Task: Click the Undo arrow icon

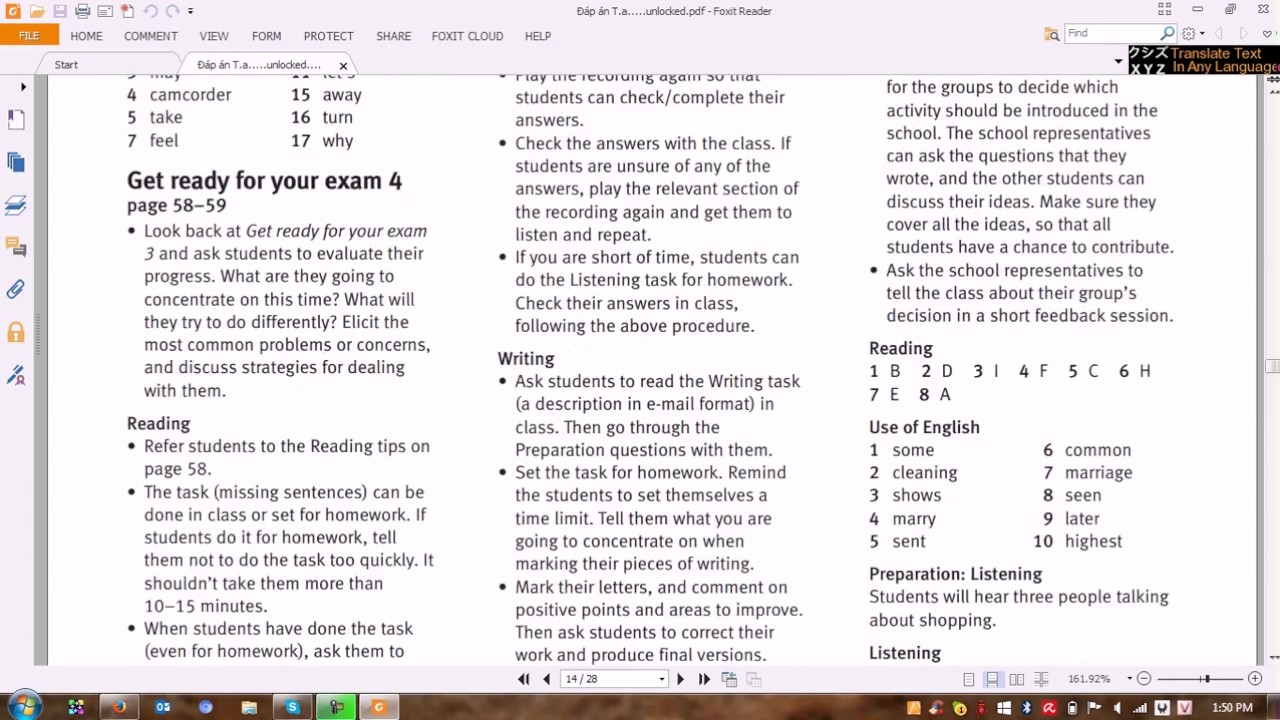Action: pos(150,11)
